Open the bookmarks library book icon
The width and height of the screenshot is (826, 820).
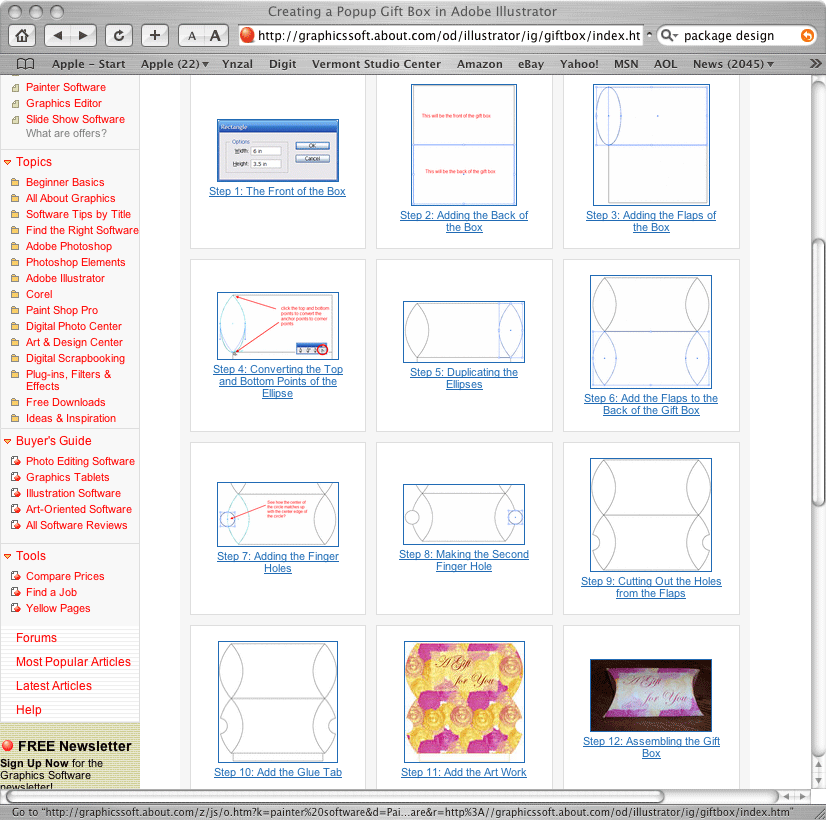point(25,64)
